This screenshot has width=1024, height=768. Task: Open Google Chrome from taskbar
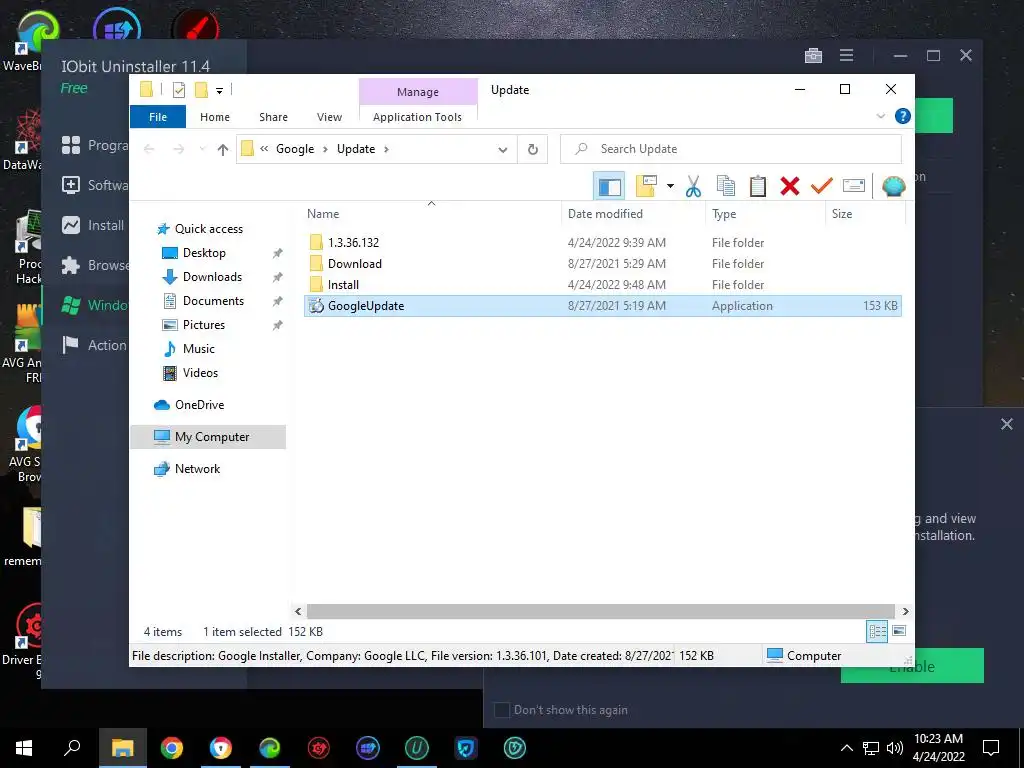tap(172, 748)
